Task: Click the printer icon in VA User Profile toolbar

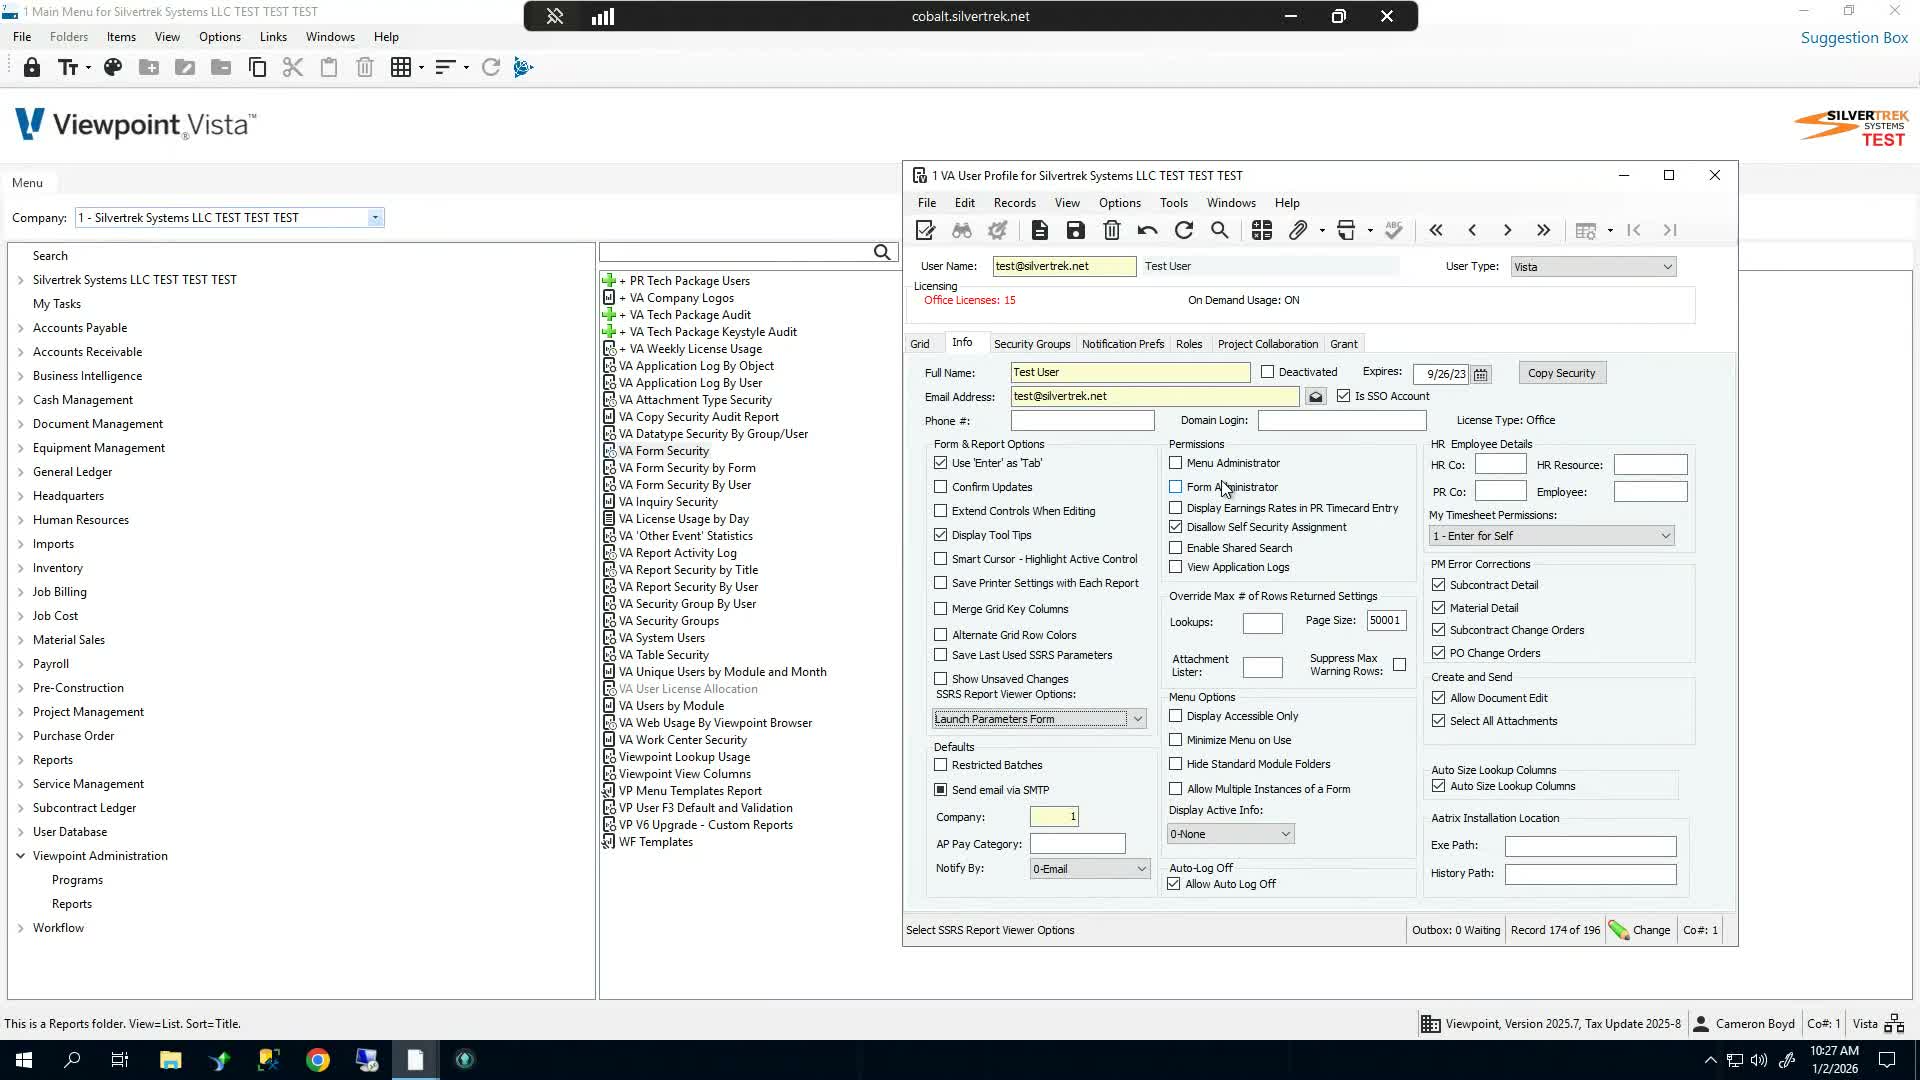Action: [x=1346, y=231]
